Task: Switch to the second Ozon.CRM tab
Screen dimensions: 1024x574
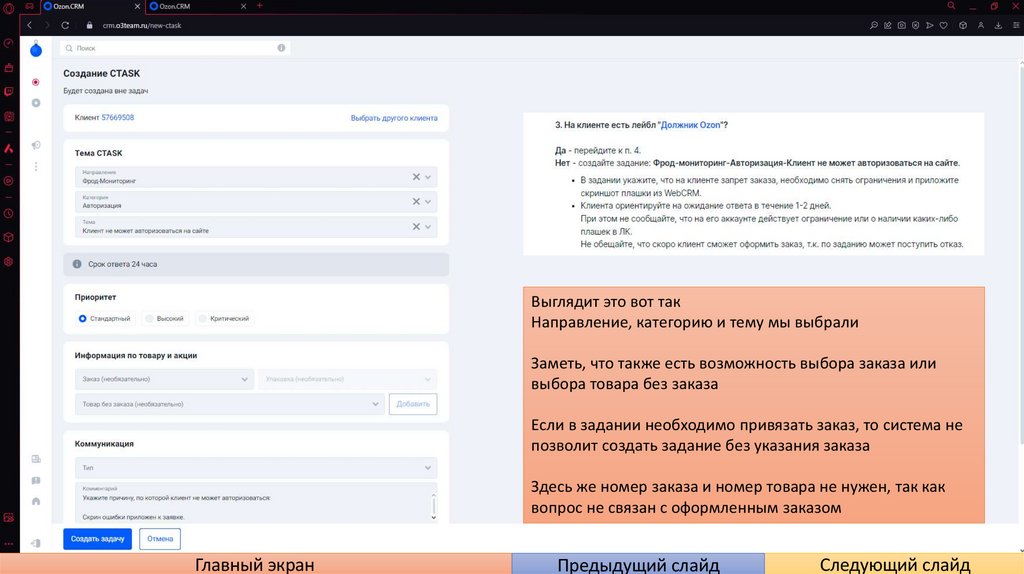Action: tap(196, 6)
